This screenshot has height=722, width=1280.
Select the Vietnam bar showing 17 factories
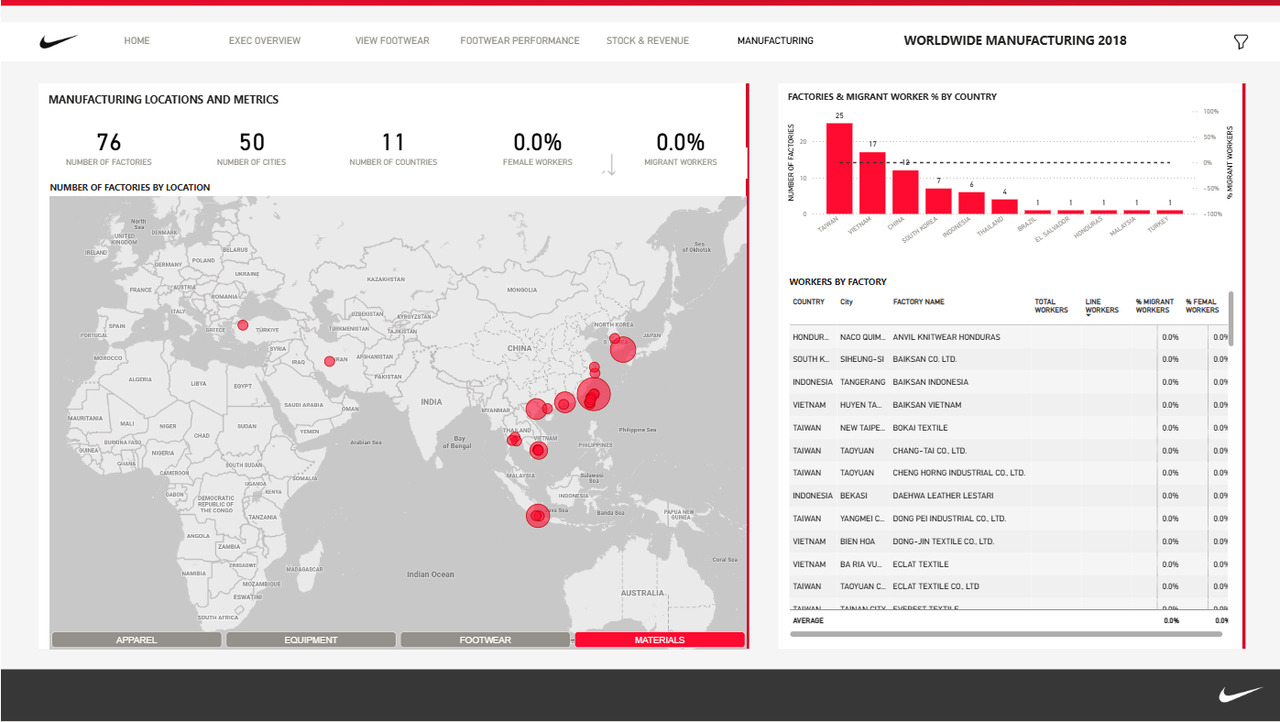coord(873,183)
